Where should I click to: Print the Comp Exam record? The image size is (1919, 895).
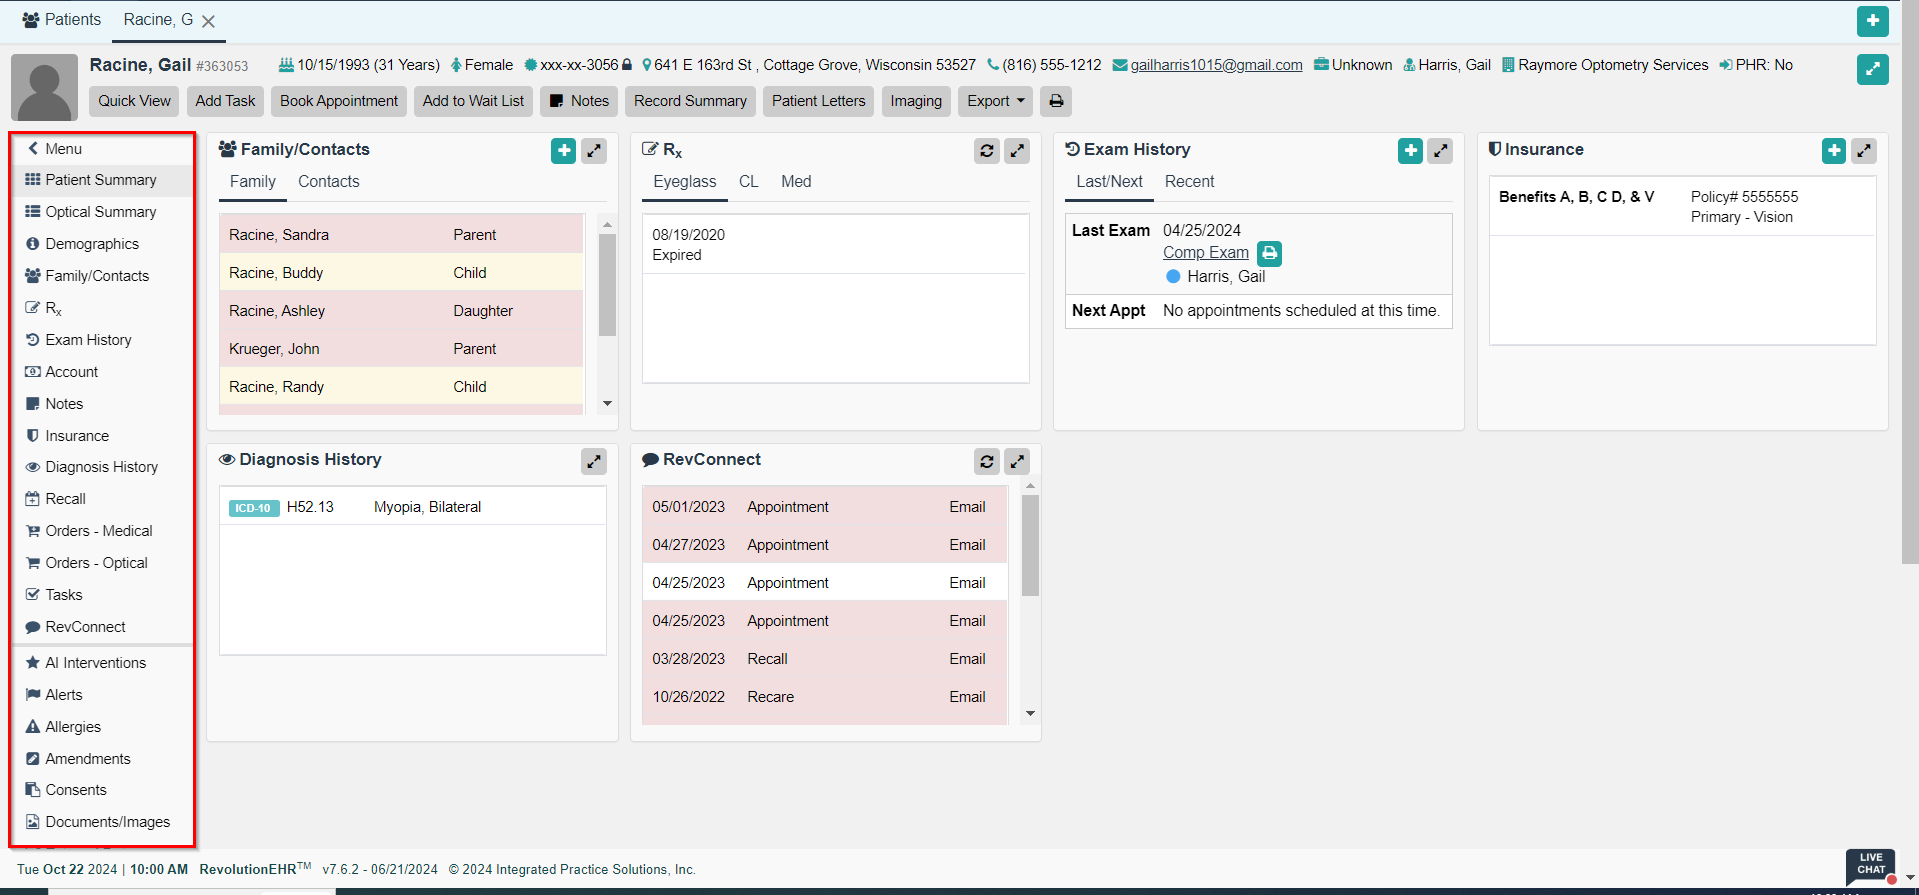click(x=1269, y=253)
